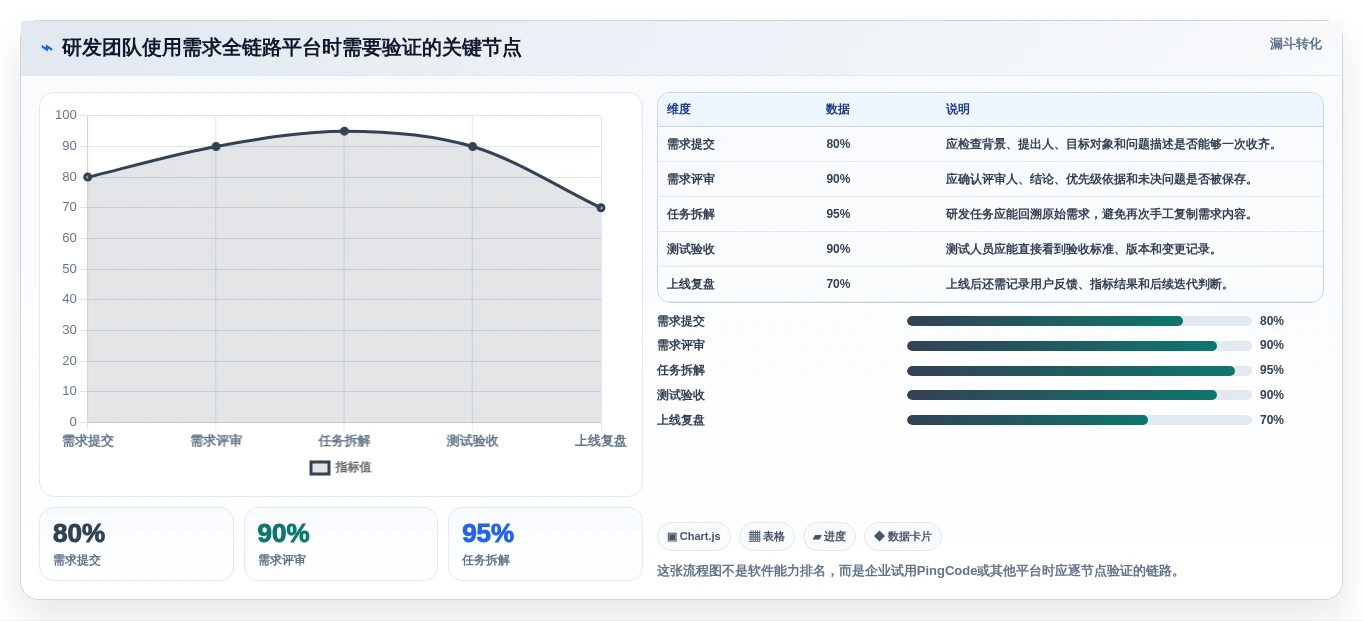Click the 说明 column header
The height and width of the screenshot is (621, 1363).
(958, 110)
